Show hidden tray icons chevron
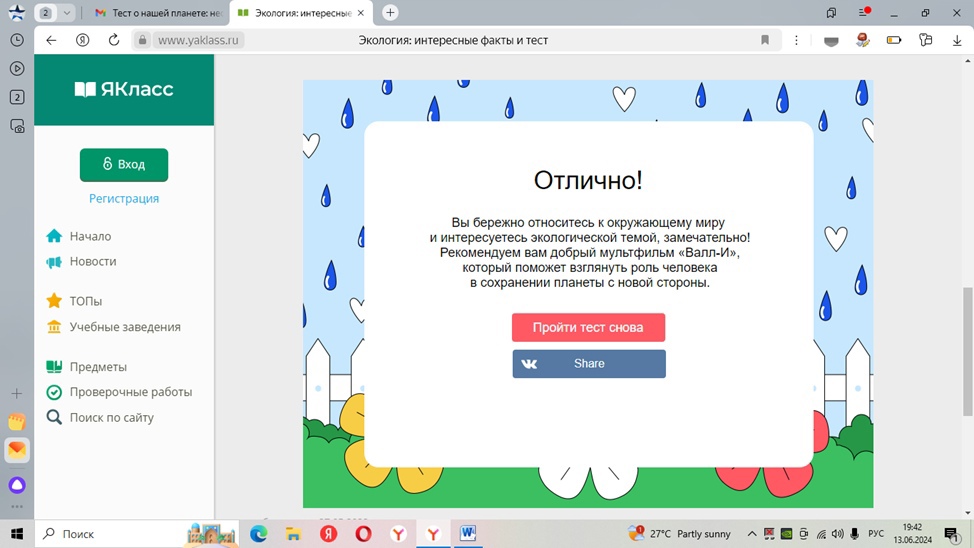 [752, 534]
